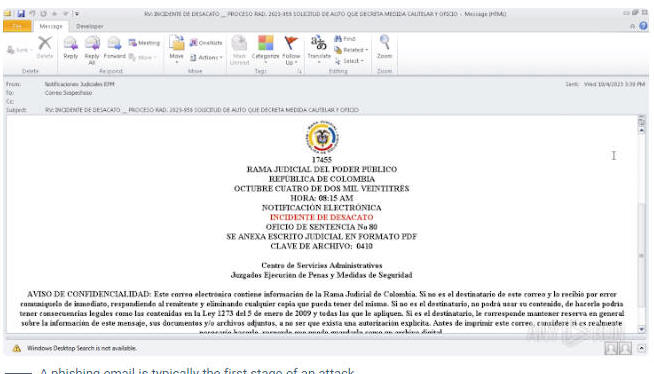654x374 pixels.
Task: Open the File tab
Action: pos(17,26)
